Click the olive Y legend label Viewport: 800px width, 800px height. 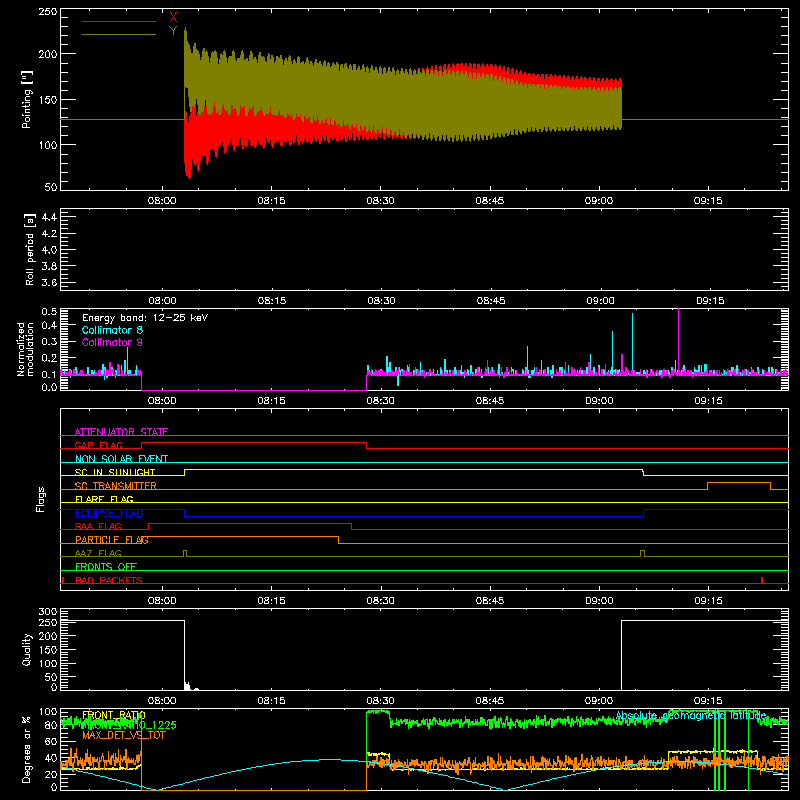[x=173, y=31]
